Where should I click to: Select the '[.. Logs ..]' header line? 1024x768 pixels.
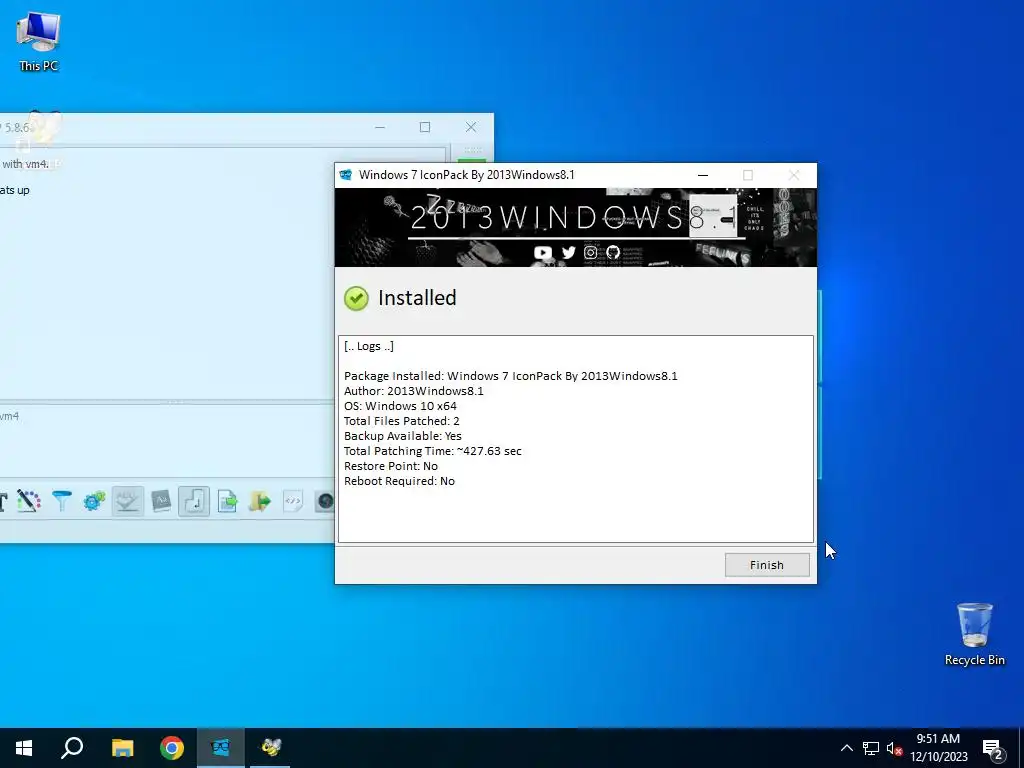(369, 346)
